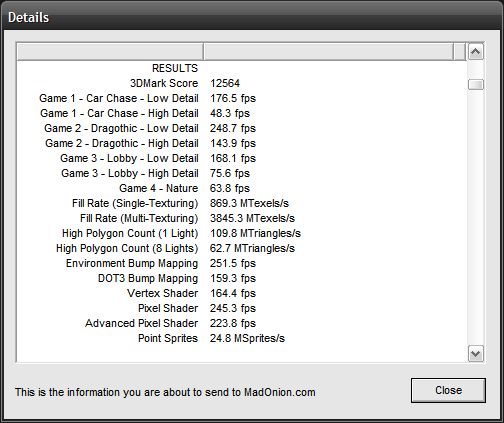Select Game 2 Dragothic Low Detail row
Image resolution: width=504 pixels, height=423 pixels.
(x=242, y=128)
